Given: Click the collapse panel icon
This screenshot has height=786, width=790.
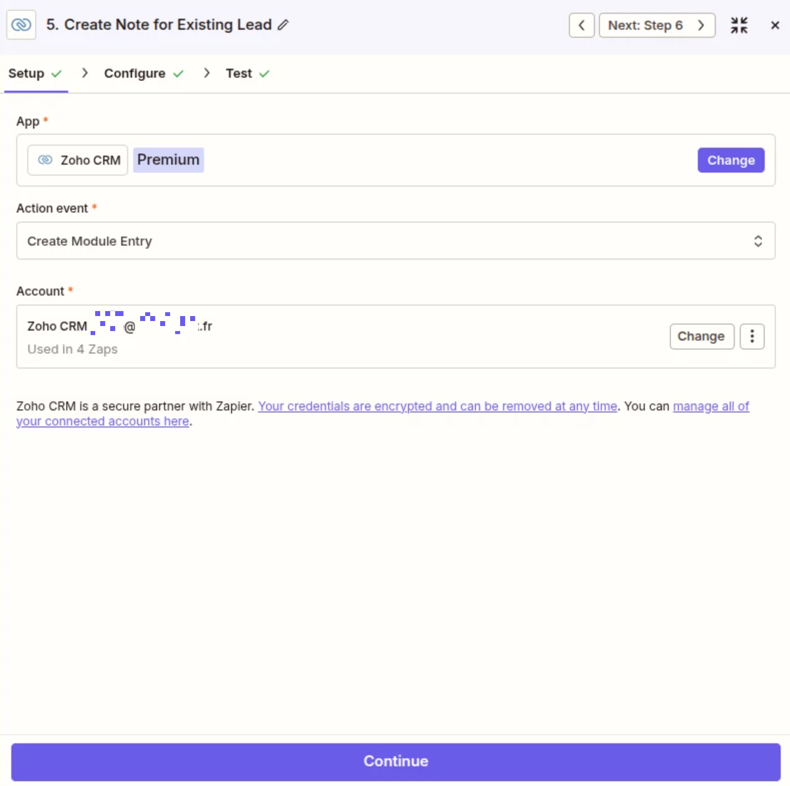Looking at the screenshot, I should 739,25.
